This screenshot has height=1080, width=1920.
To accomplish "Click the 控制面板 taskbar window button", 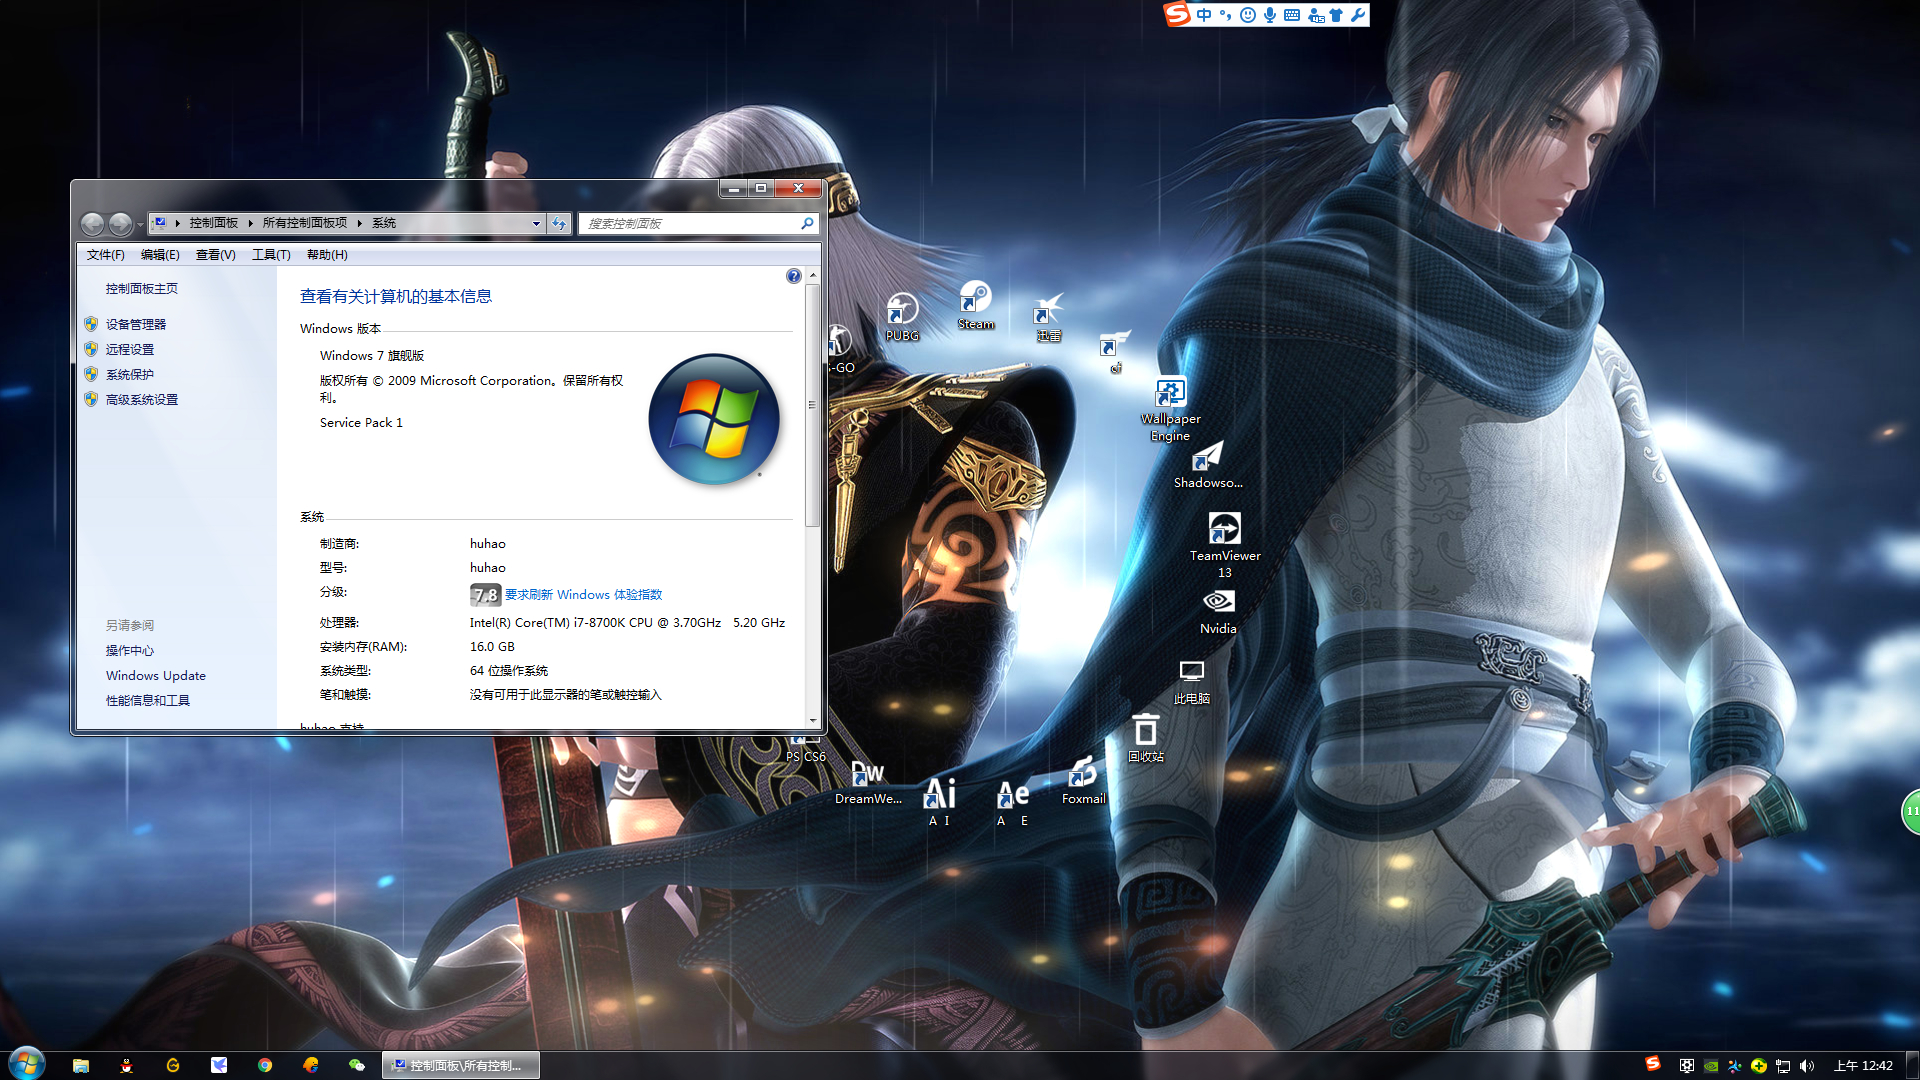I will pos(461,1066).
